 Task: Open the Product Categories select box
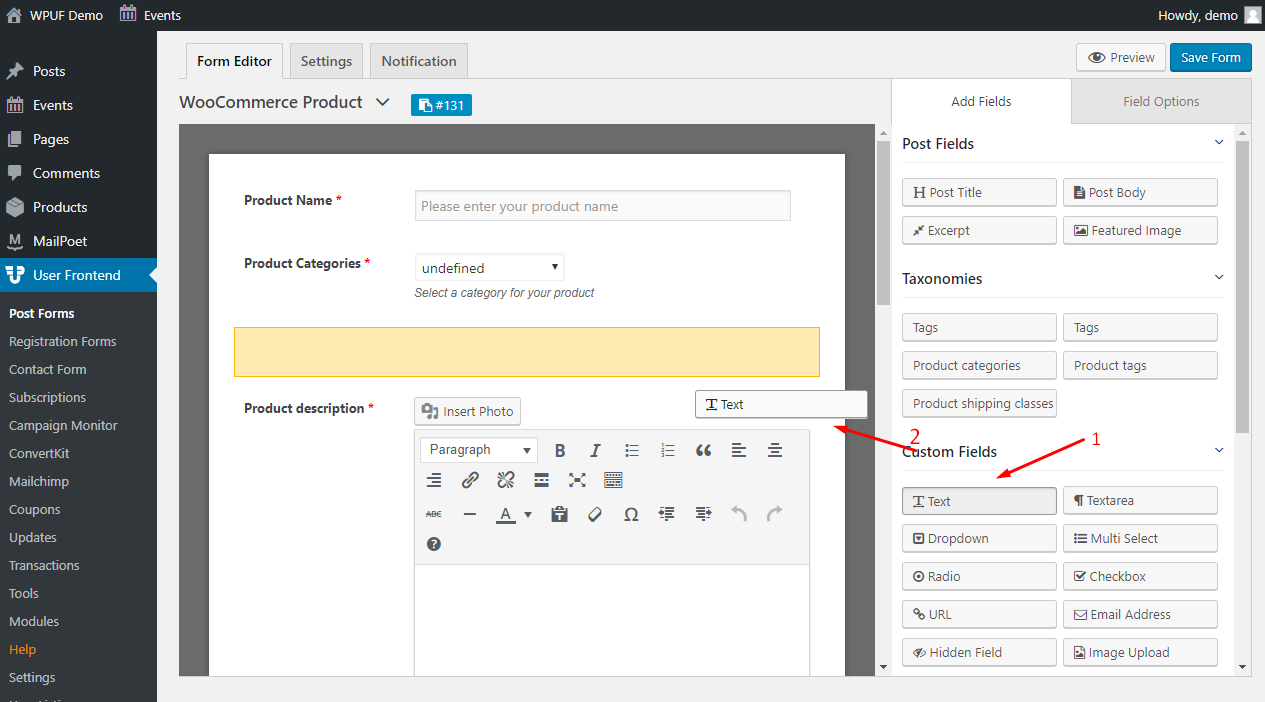point(490,268)
